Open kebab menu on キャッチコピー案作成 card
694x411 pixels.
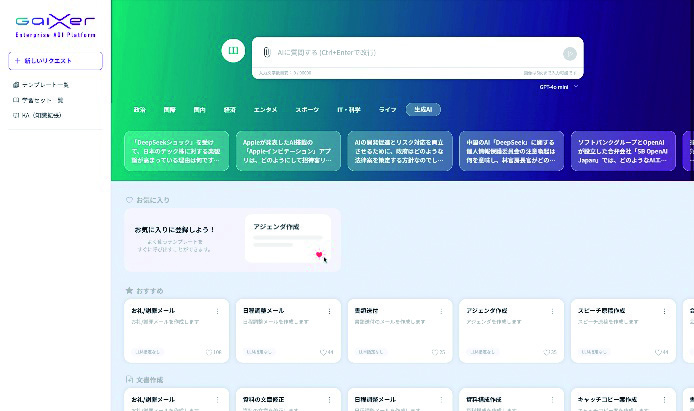(x=664, y=400)
